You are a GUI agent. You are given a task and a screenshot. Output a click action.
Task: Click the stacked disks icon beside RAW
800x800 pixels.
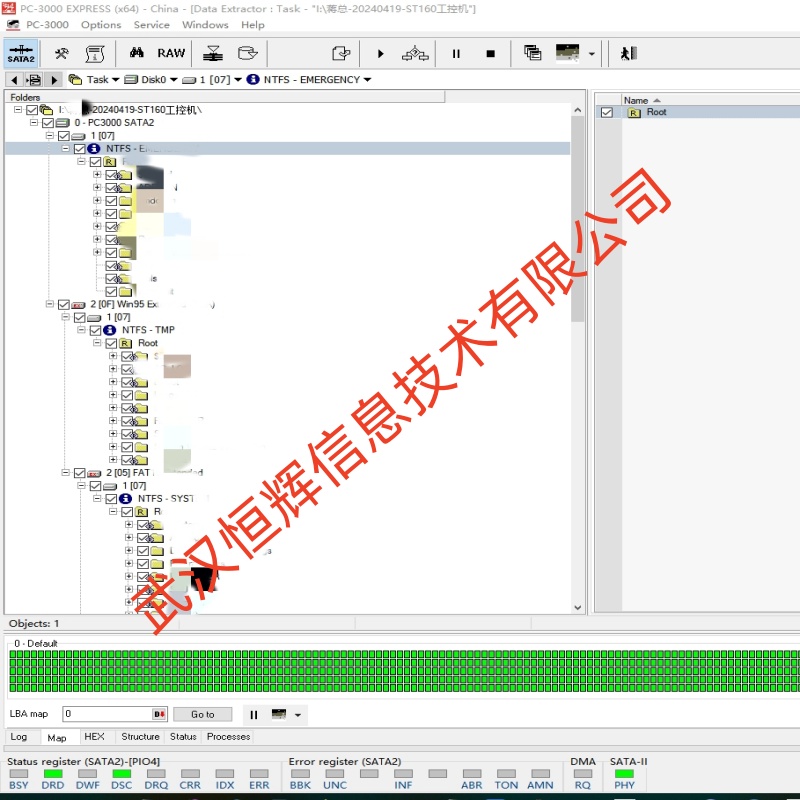(213, 53)
